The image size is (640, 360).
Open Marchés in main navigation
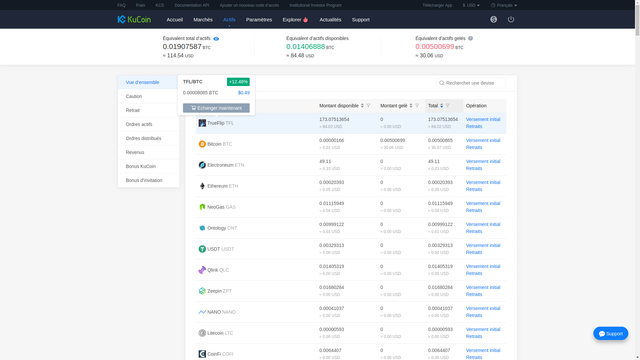tap(203, 20)
